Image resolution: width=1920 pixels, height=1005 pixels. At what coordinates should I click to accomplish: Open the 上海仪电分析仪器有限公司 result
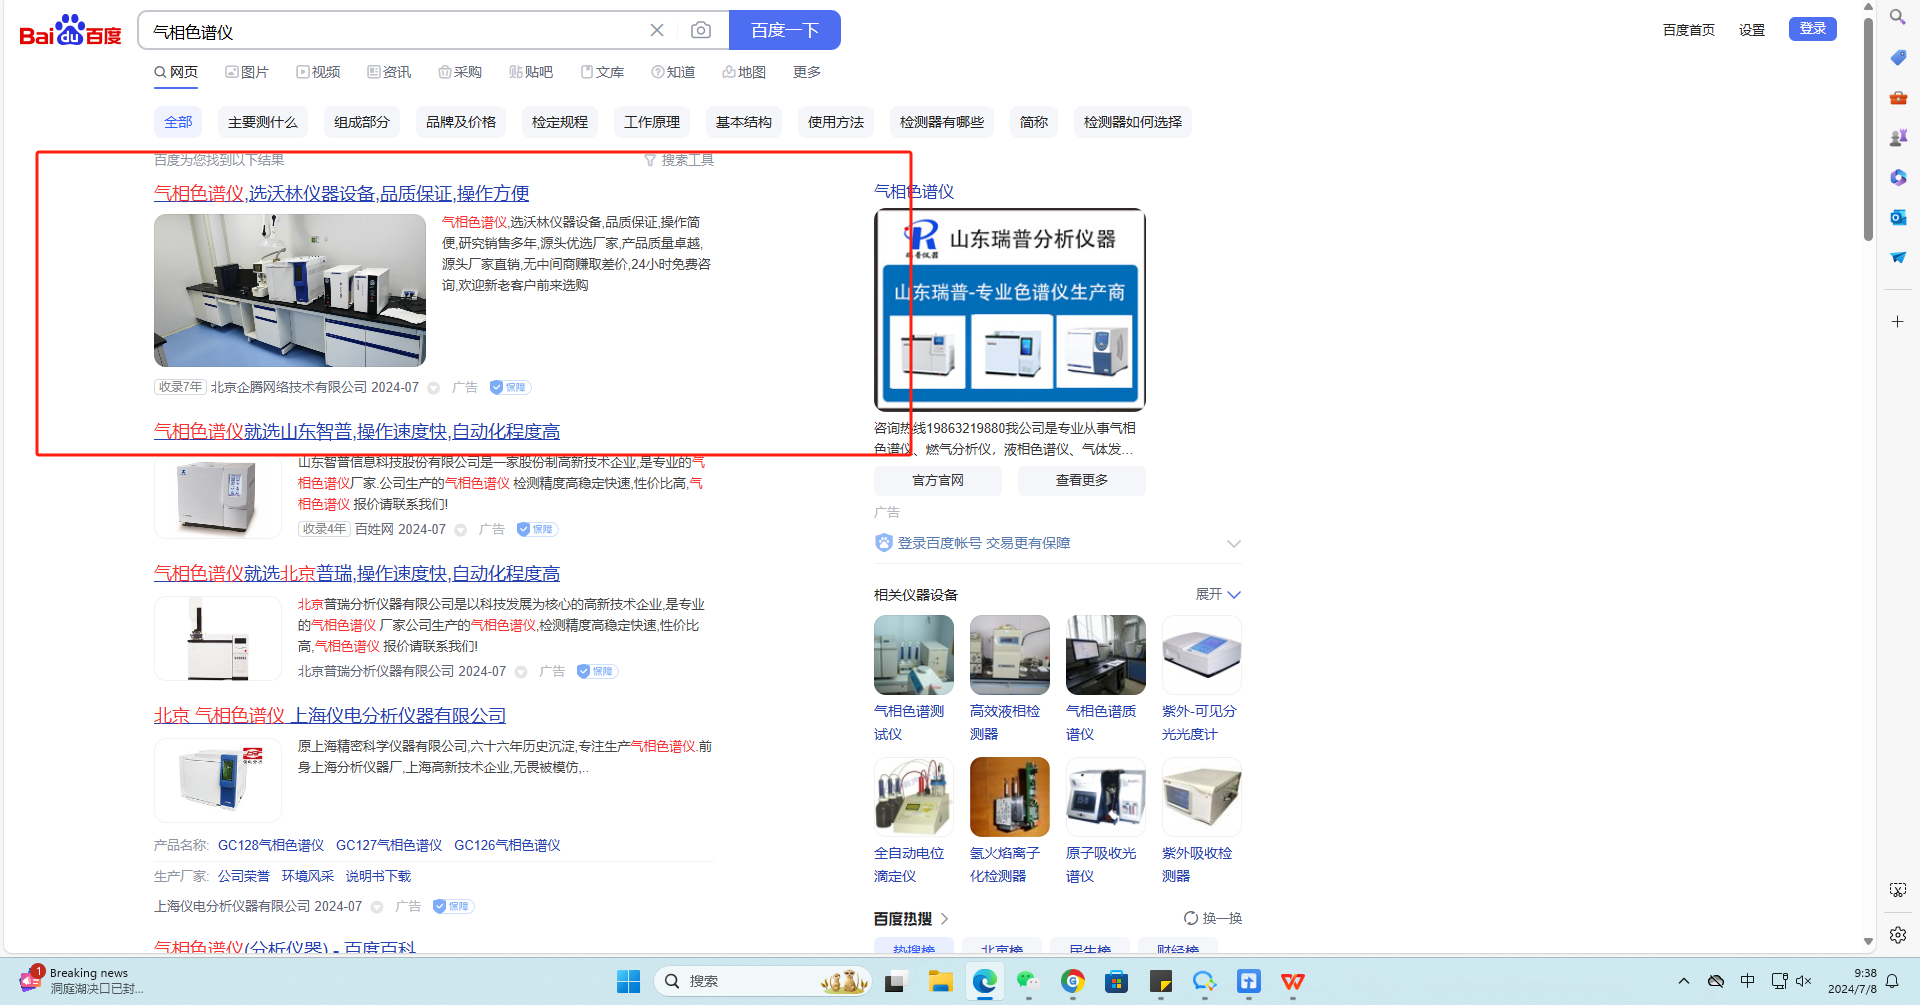tap(330, 715)
